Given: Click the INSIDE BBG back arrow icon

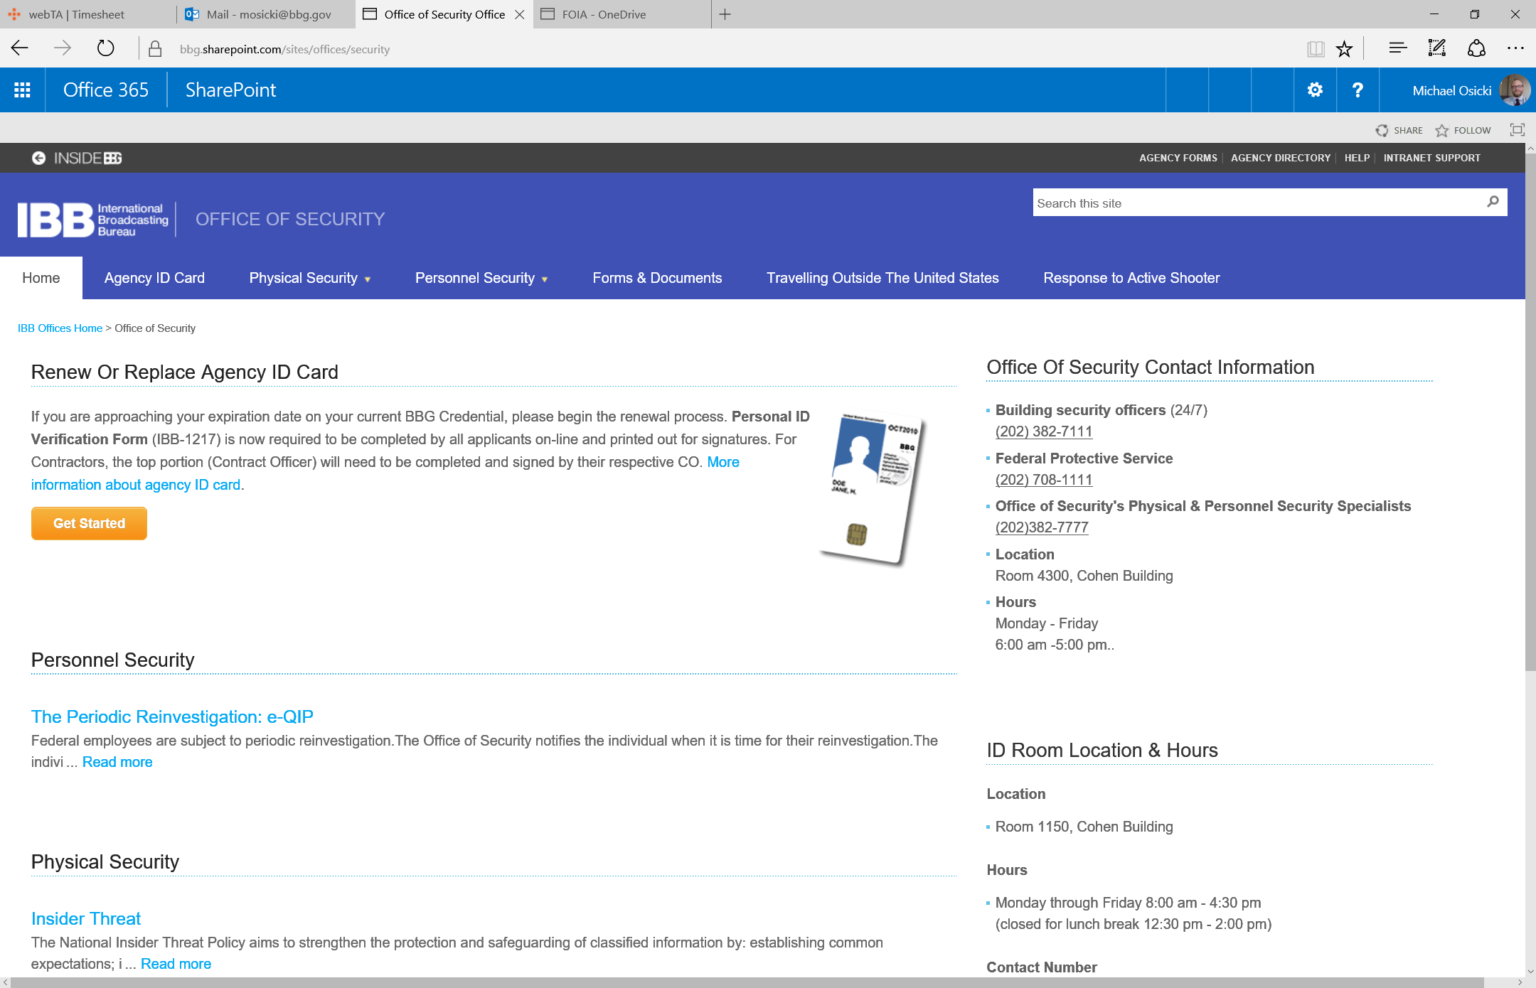Looking at the screenshot, I should pos(38,158).
